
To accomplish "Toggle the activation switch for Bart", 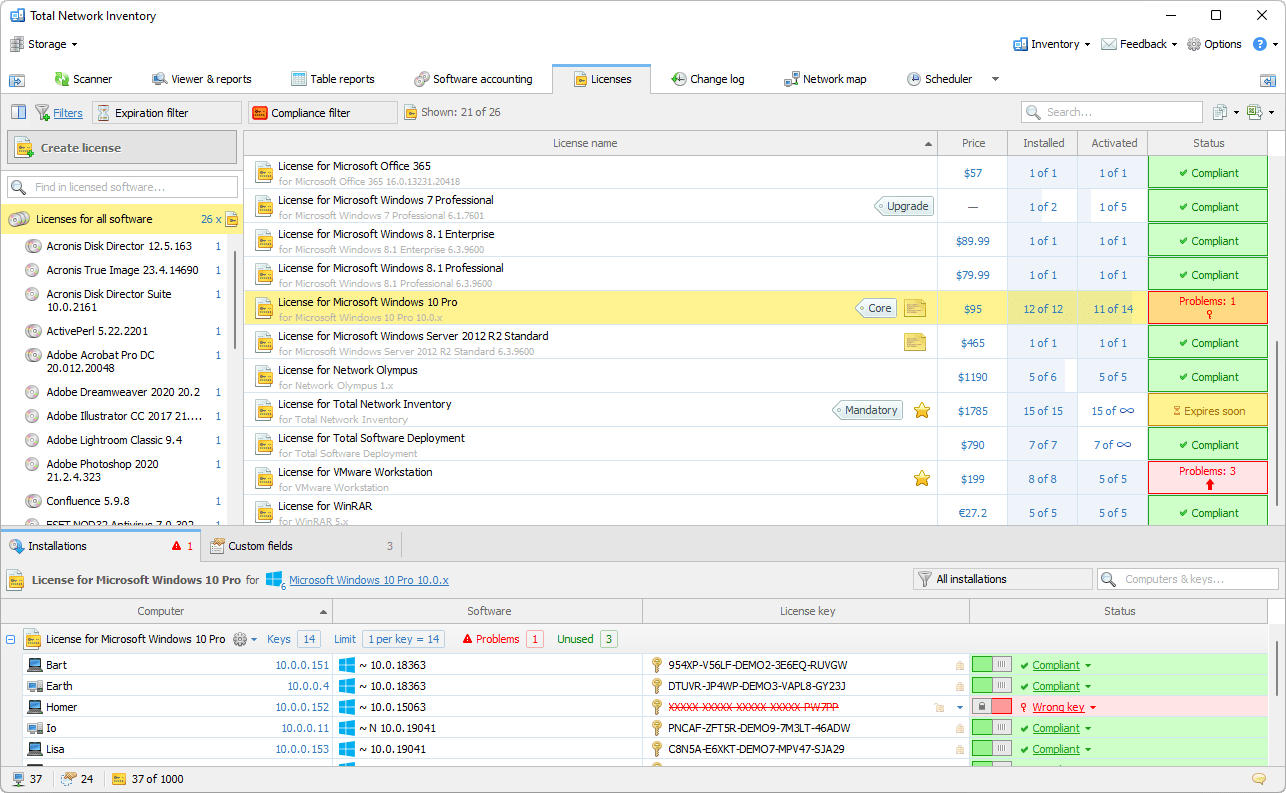I will (992, 665).
